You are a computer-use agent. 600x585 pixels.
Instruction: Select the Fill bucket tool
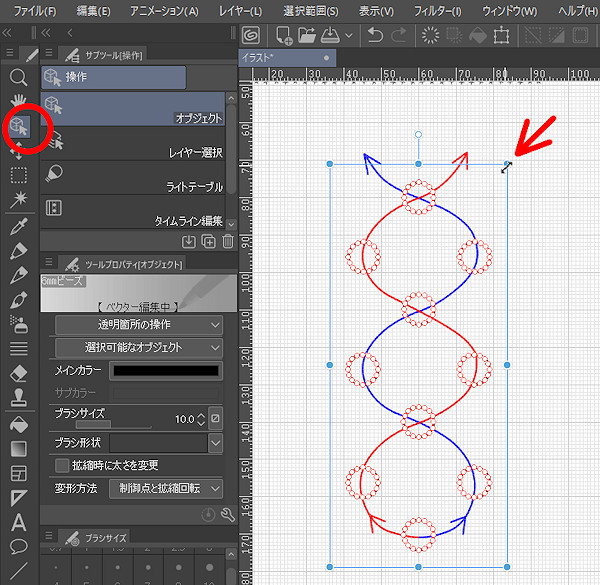click(18, 425)
